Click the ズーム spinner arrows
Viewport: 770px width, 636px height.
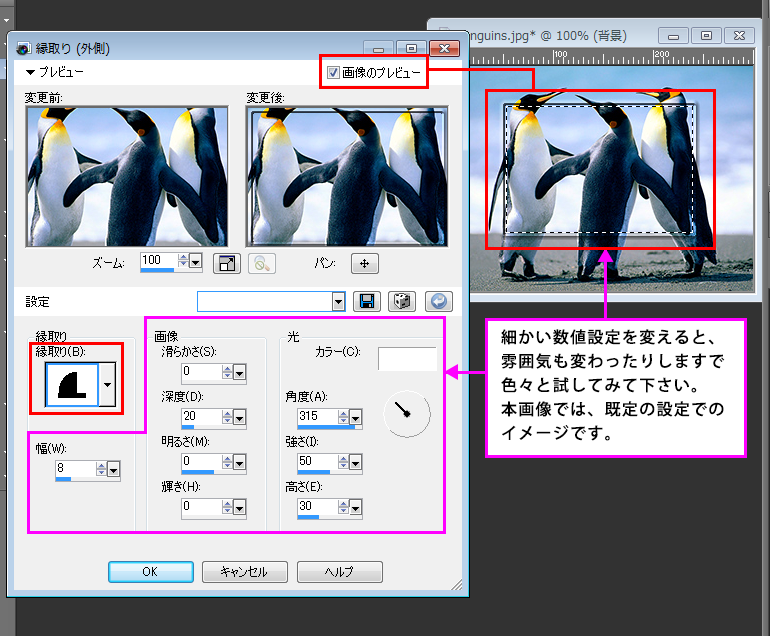[181, 261]
